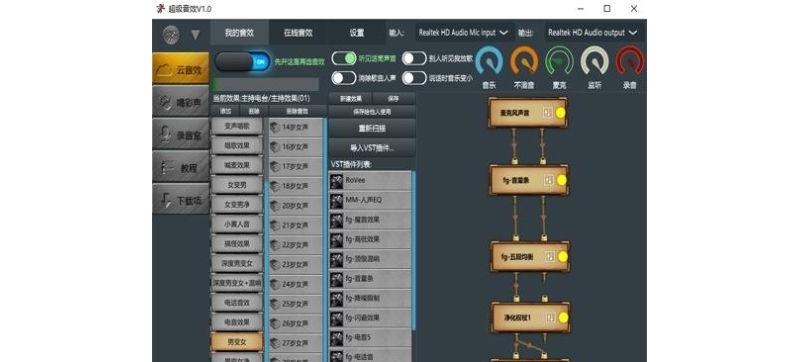Viewport: 800px width, 362px height.
Task: Click the 重新扫描 rescan button
Action: pos(372,128)
